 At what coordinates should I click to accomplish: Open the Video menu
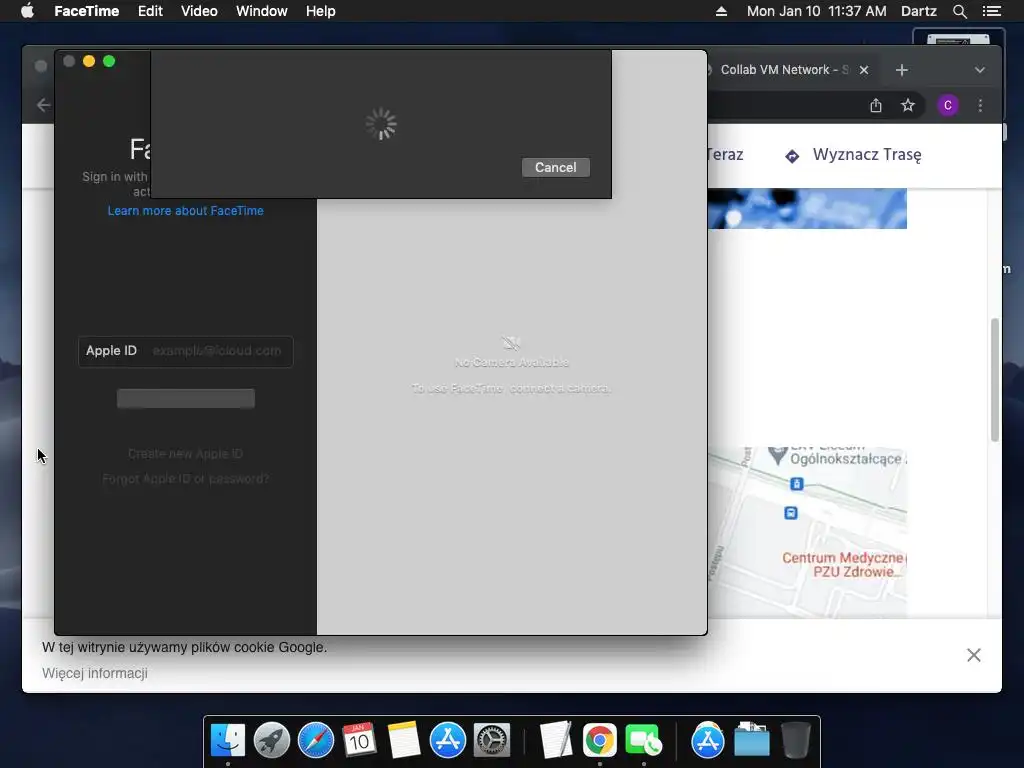tap(199, 11)
